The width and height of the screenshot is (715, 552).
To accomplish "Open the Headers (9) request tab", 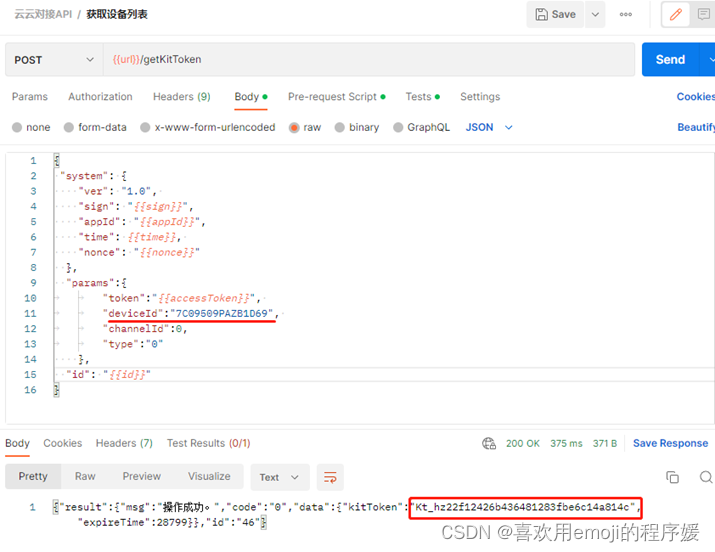I will pos(181,97).
